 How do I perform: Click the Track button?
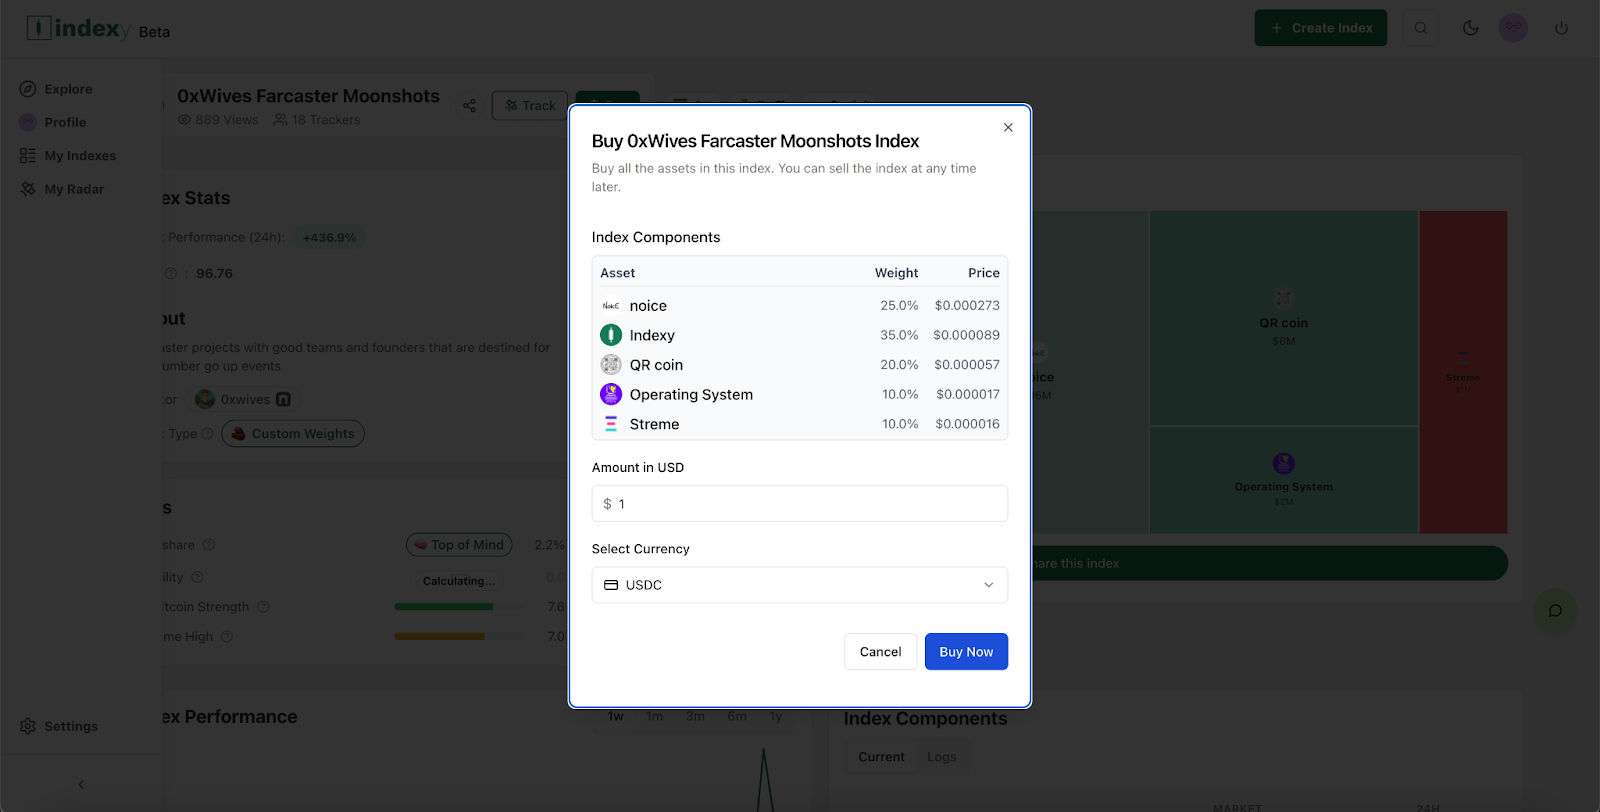tap(530, 105)
